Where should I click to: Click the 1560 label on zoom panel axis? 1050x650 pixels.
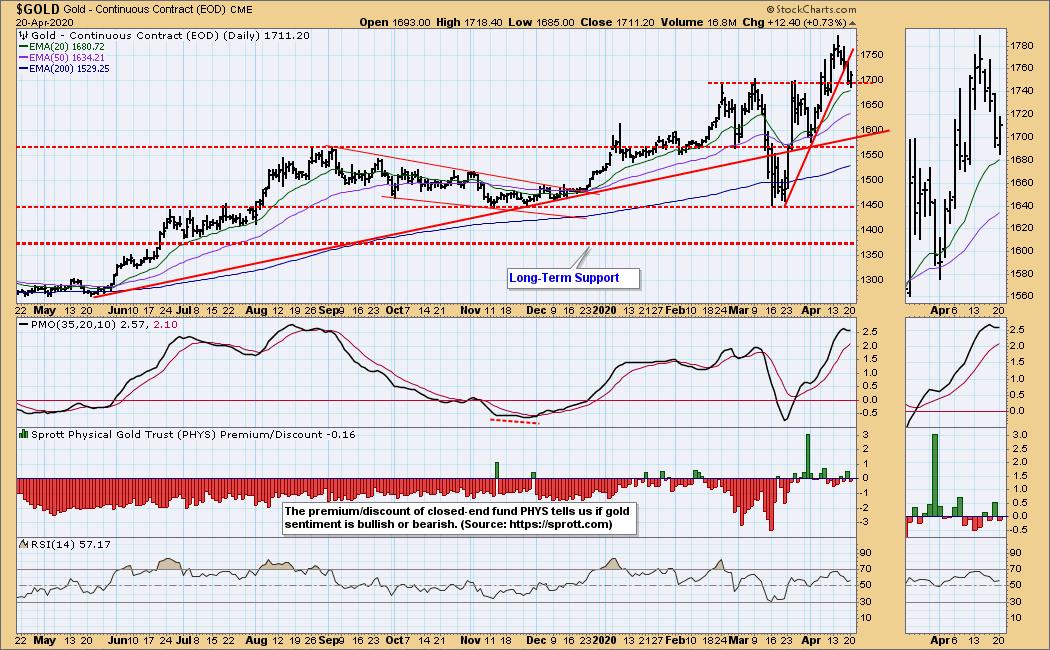point(1021,297)
